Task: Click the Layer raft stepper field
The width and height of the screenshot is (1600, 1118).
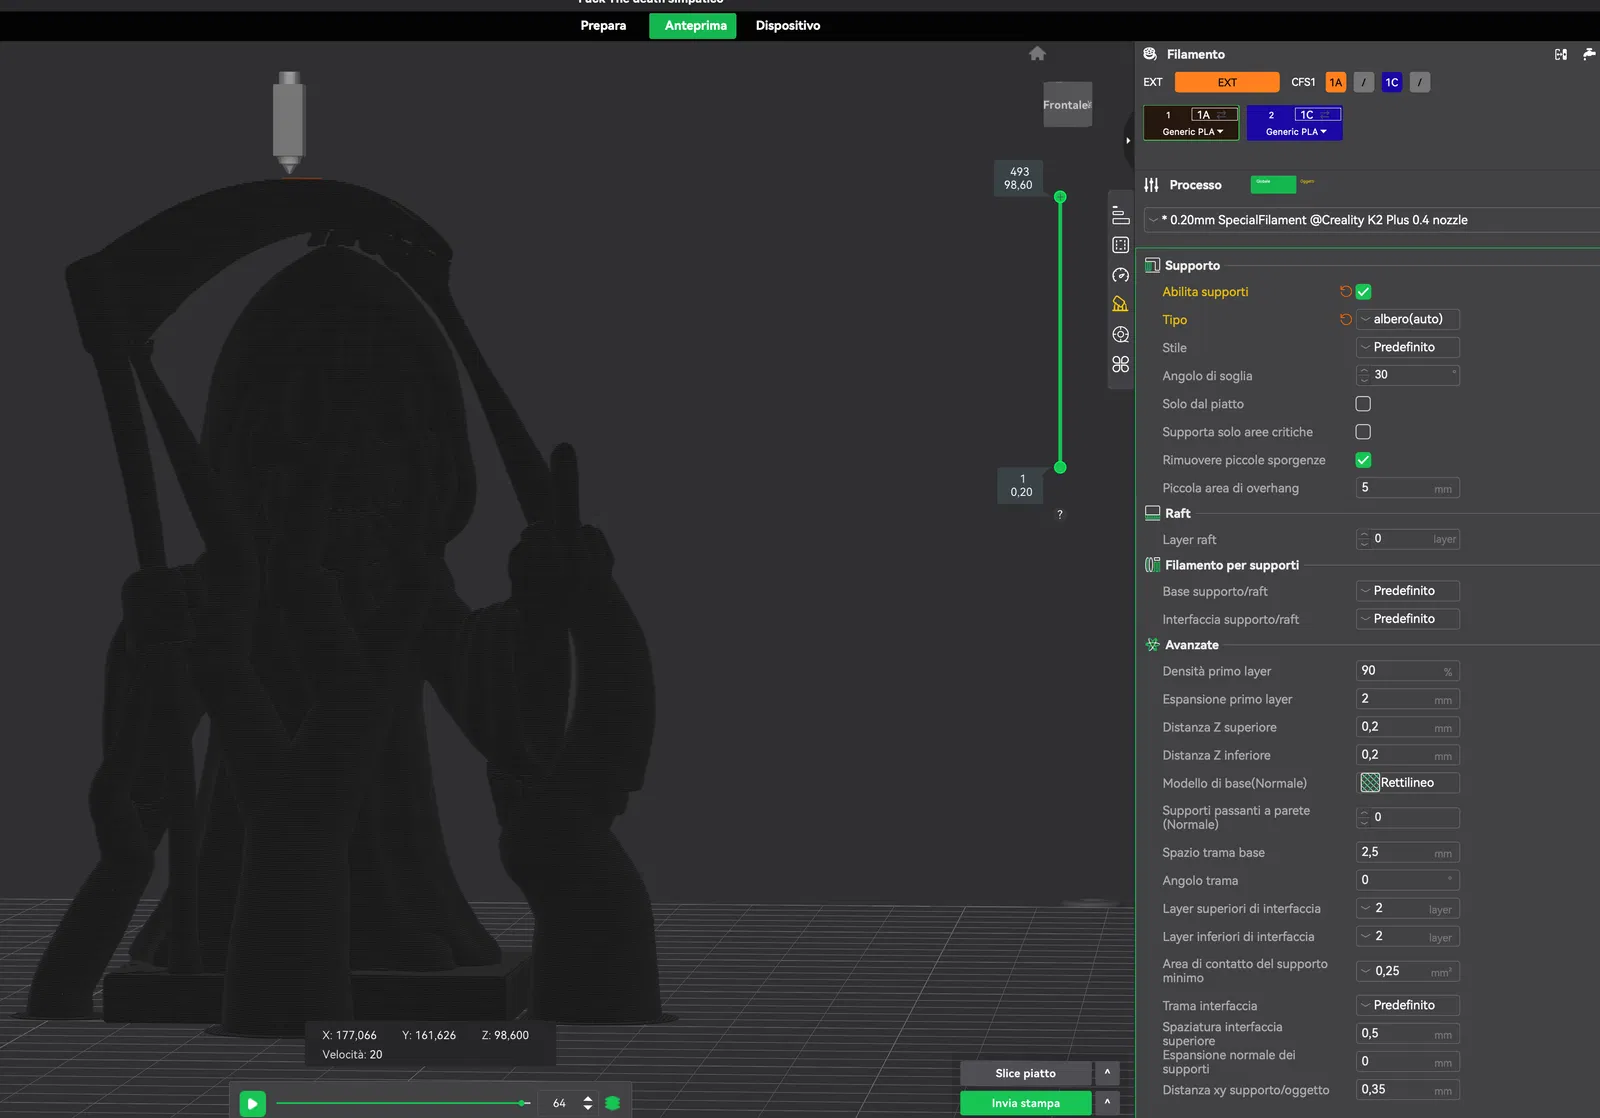Action: (1407, 539)
